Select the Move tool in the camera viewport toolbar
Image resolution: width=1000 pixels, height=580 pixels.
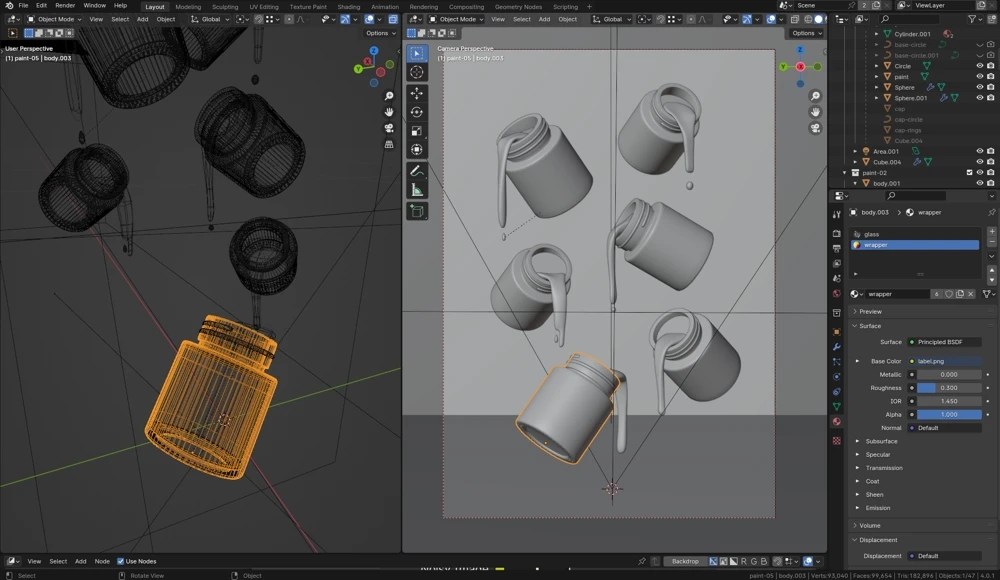click(x=417, y=93)
